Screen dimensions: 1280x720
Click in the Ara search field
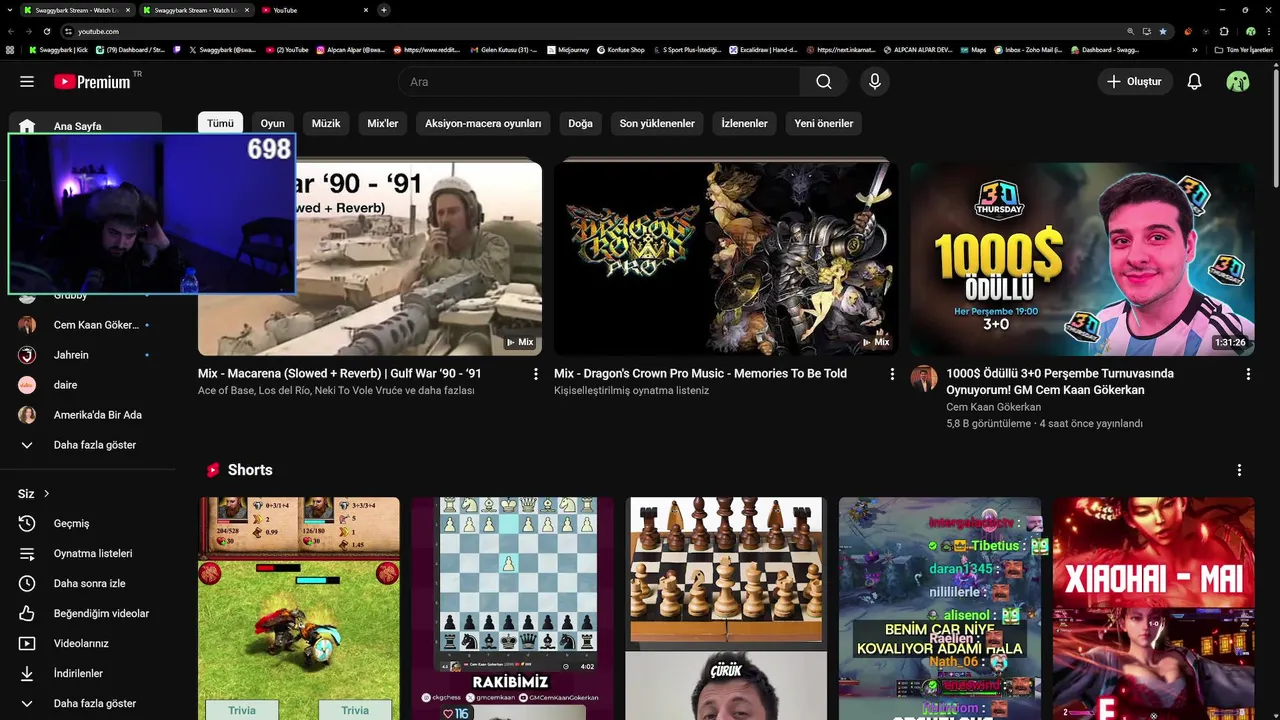(600, 82)
